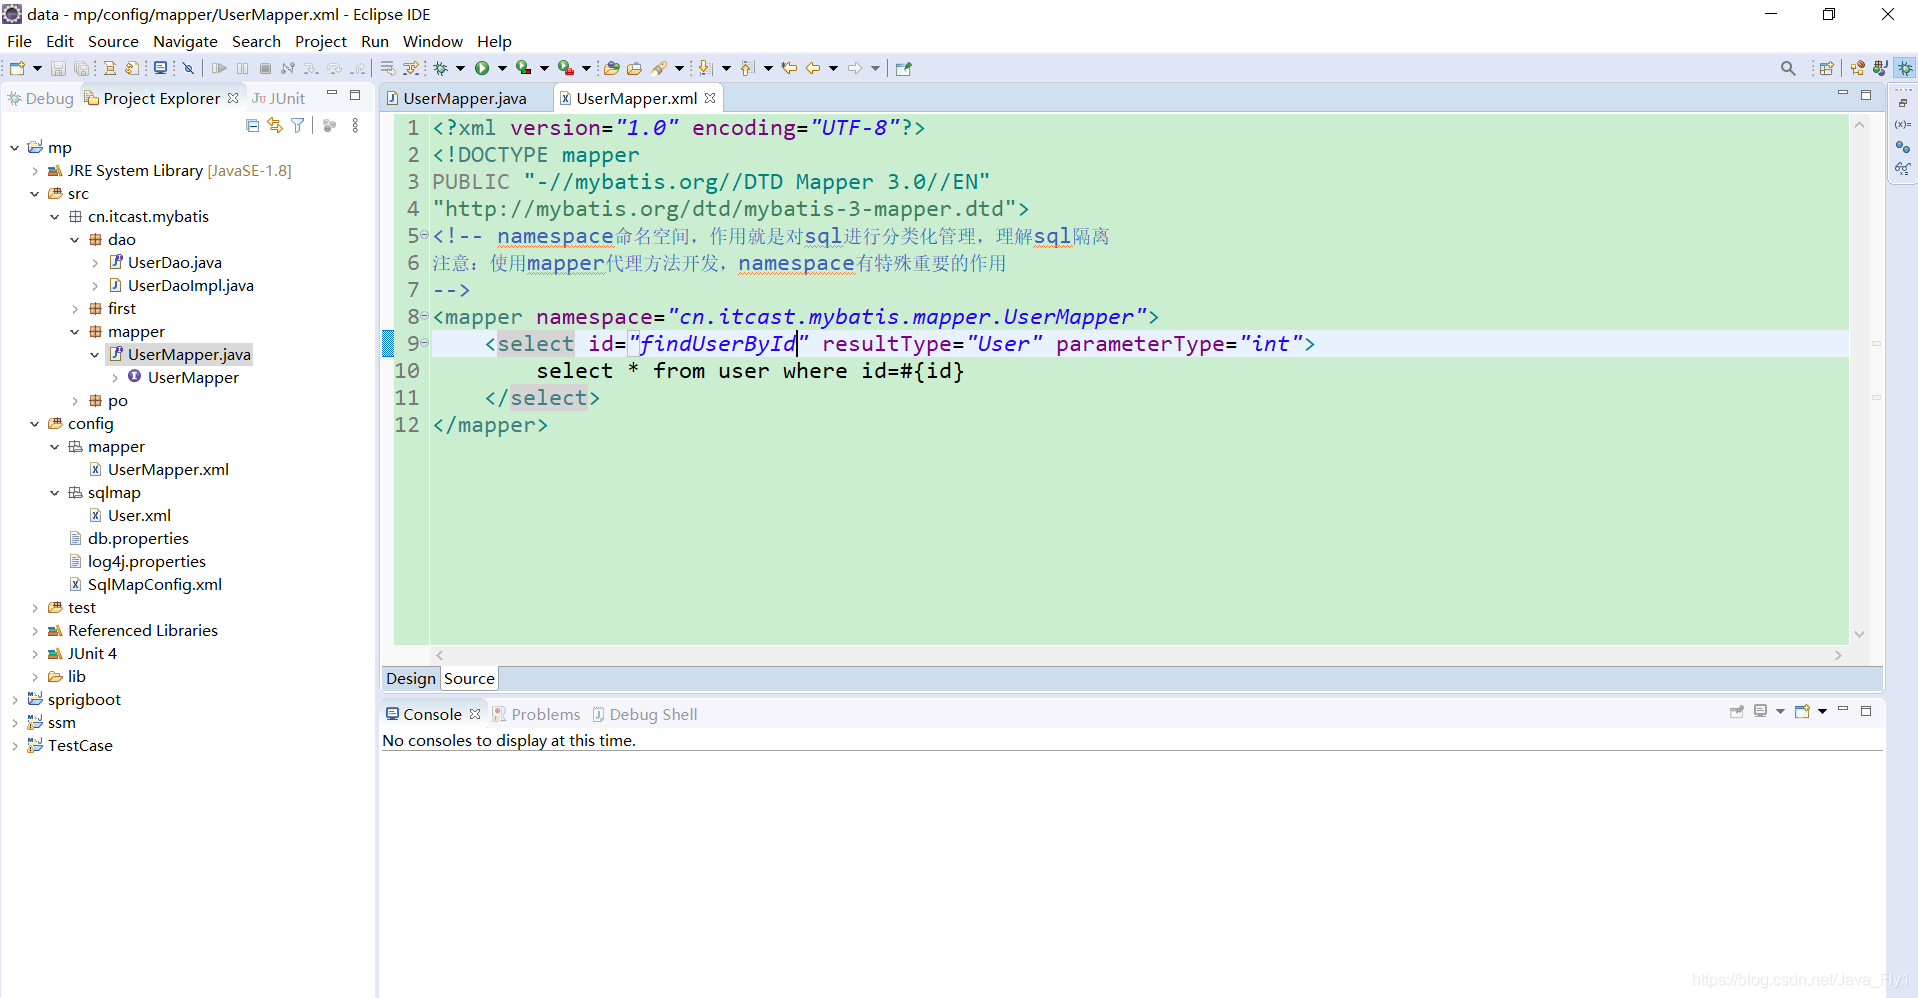Minimize the editor area pane
This screenshot has height=998, width=1918.
[1842, 94]
